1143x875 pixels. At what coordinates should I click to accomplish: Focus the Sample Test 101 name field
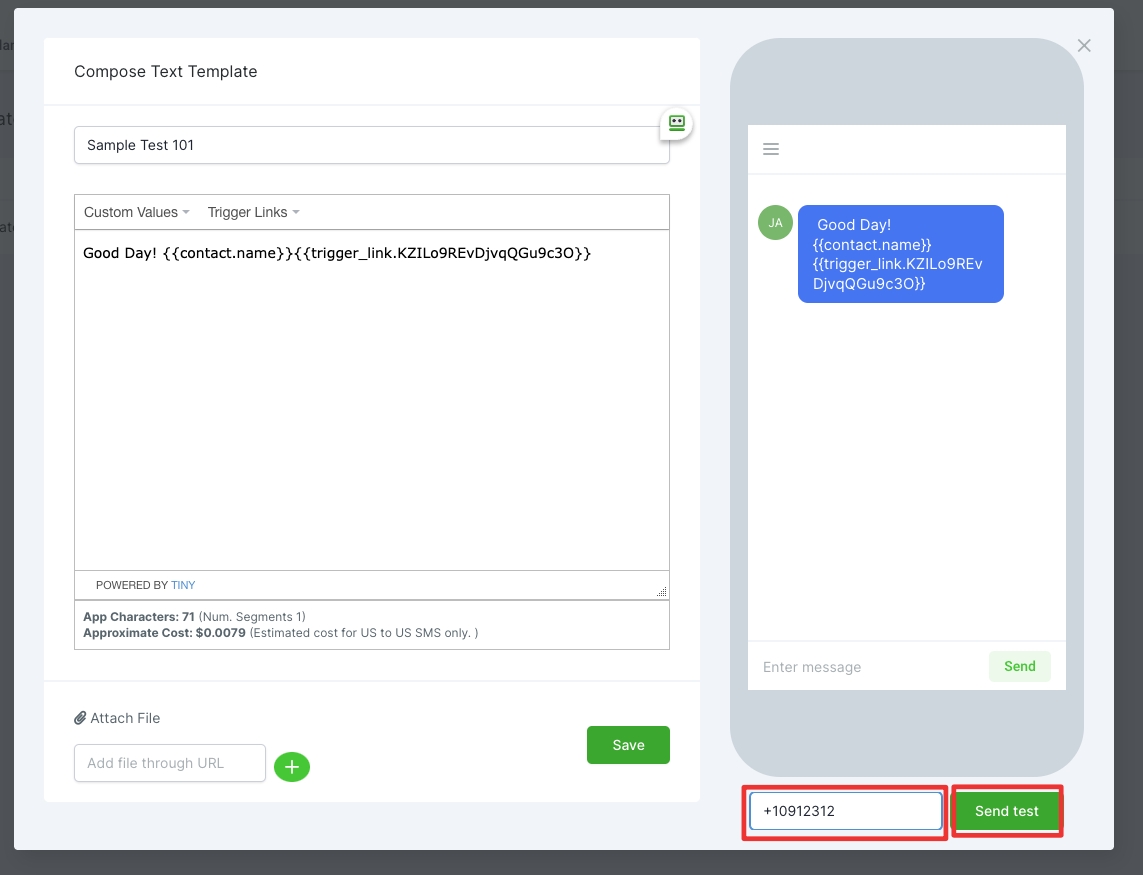pos(371,145)
